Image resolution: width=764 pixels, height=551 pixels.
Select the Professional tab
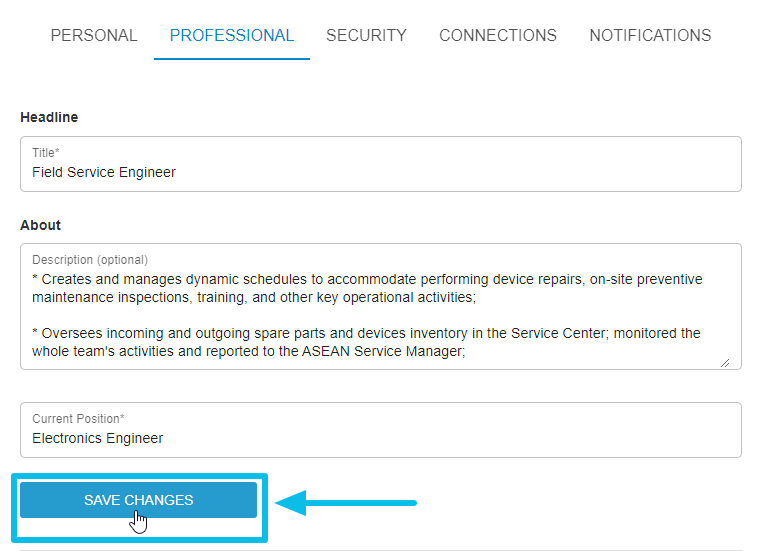pyautogui.click(x=232, y=36)
